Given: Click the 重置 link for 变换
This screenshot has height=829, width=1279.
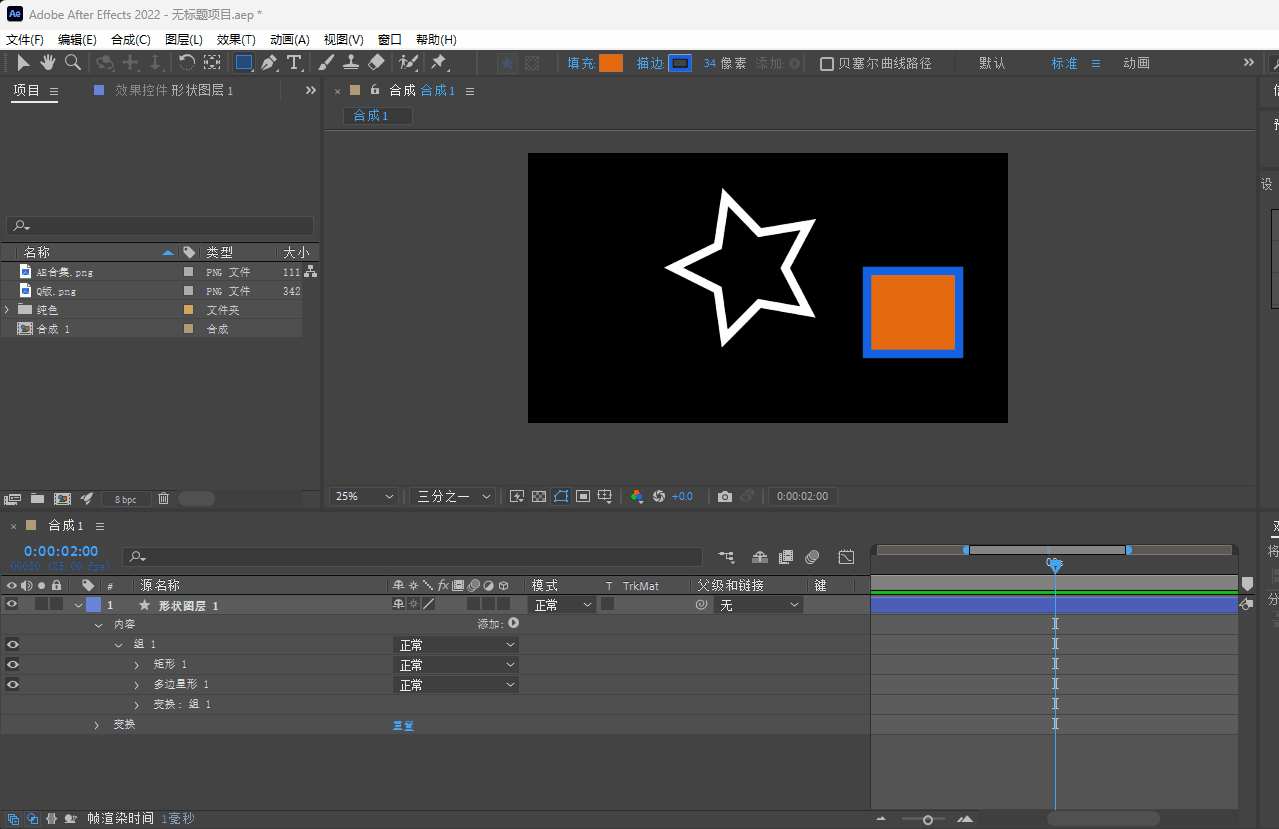Looking at the screenshot, I should tap(403, 725).
